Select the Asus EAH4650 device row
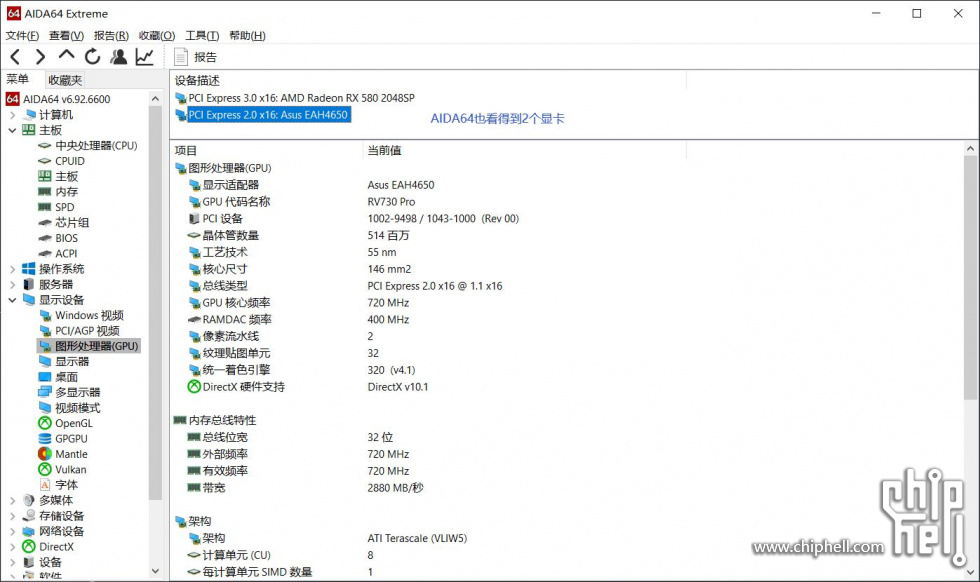The height and width of the screenshot is (582, 980). (x=263, y=115)
